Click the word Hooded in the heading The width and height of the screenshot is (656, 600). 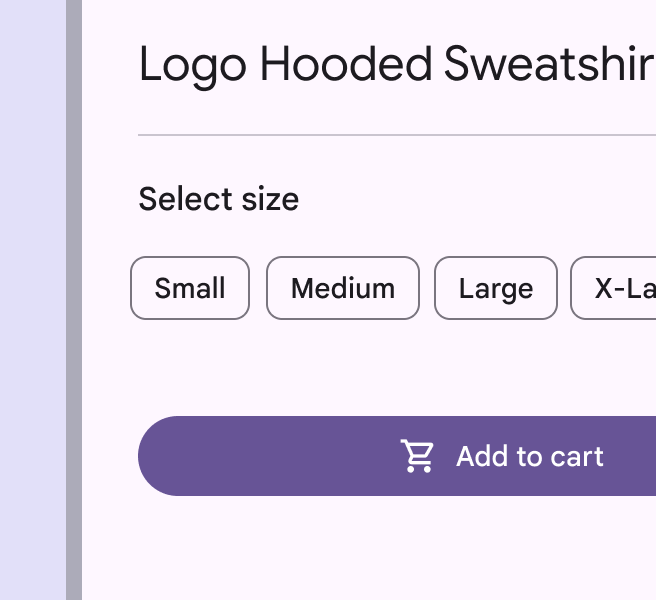coord(346,65)
